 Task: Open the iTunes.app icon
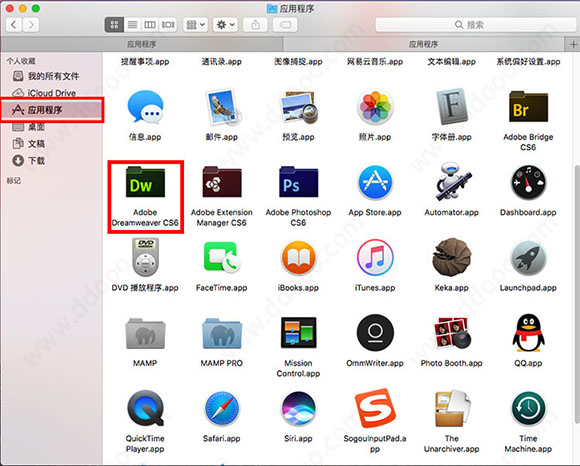[375, 257]
